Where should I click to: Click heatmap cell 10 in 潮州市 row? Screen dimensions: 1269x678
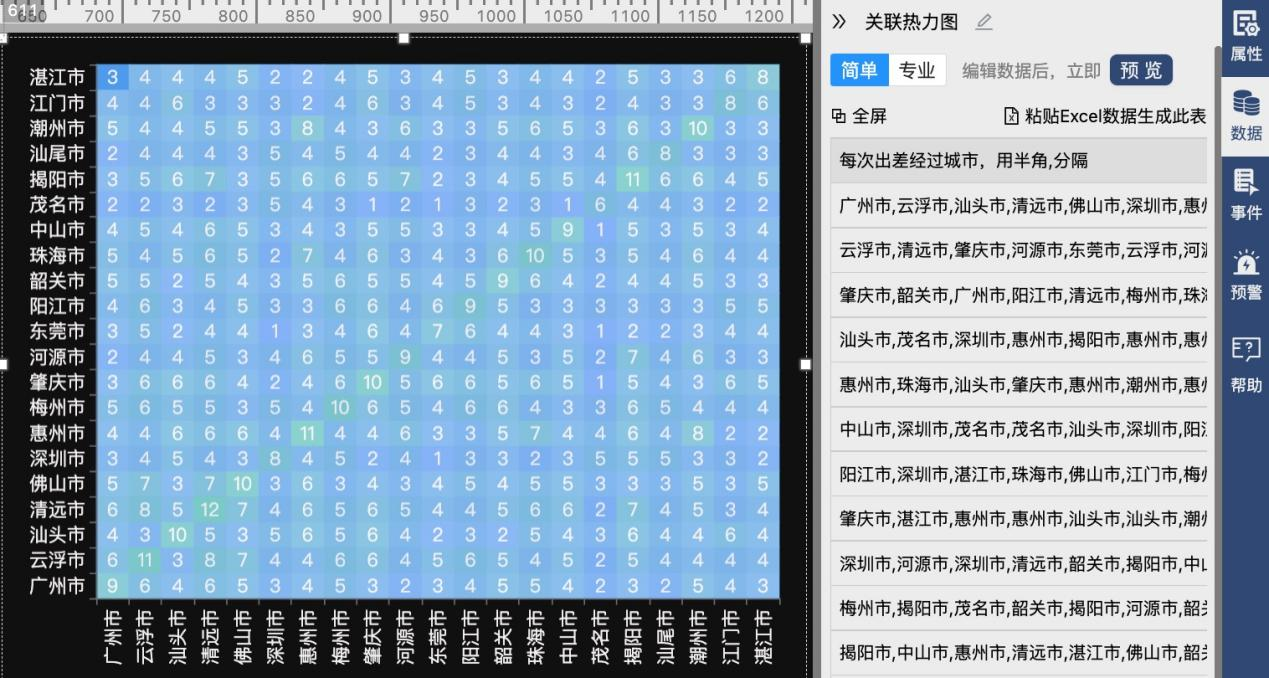click(698, 128)
